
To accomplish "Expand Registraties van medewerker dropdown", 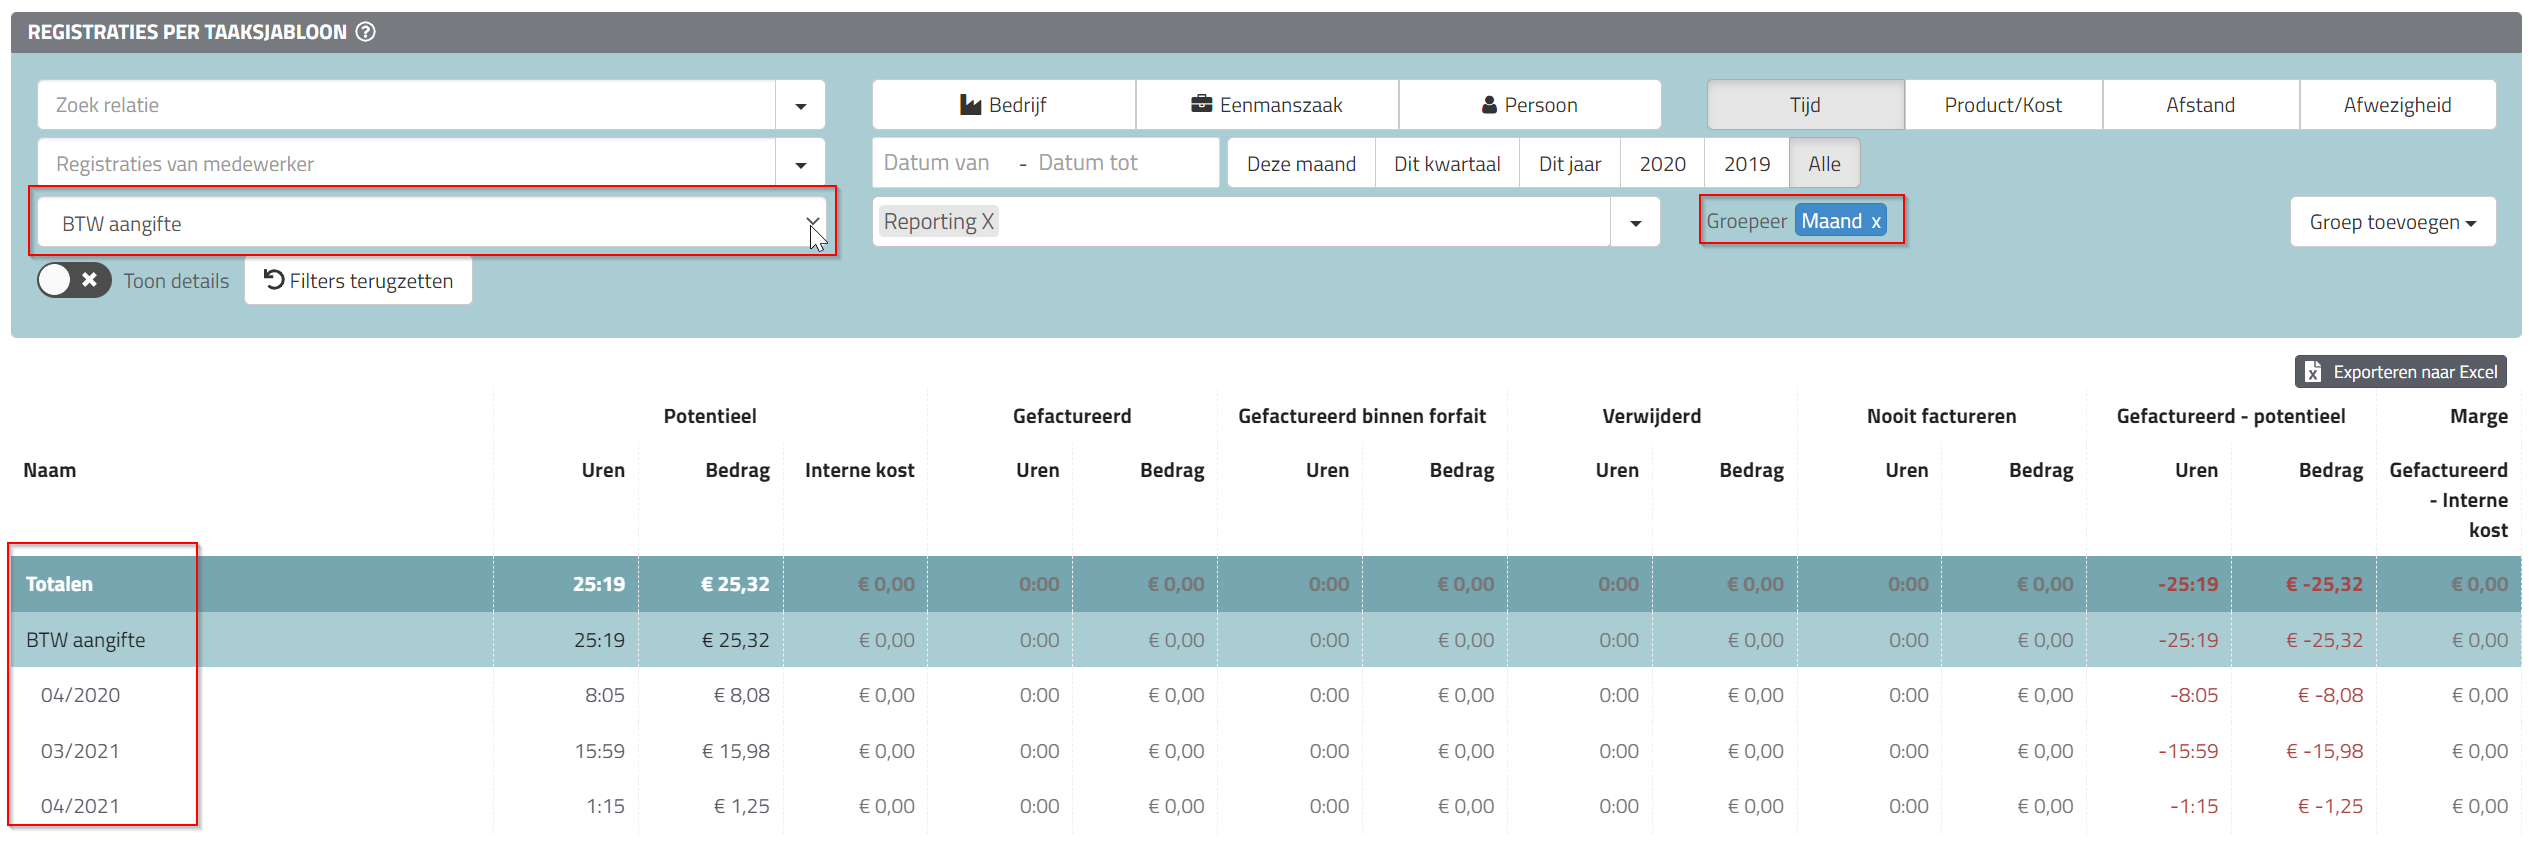I will [800, 165].
